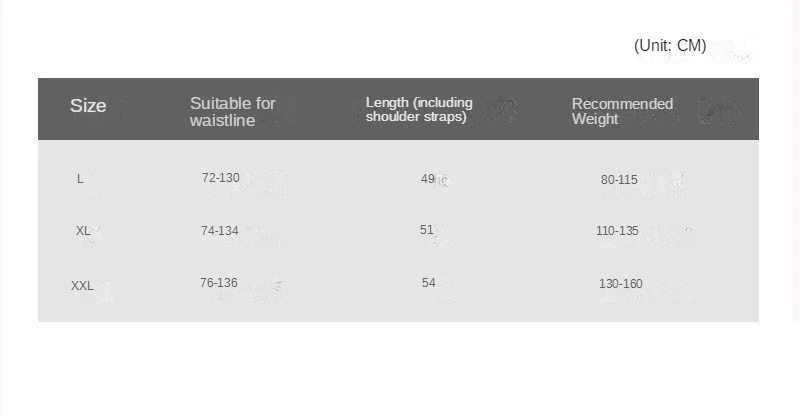The height and width of the screenshot is (416, 800).
Task: Select the Length including shoulder straps header
Action: click(x=419, y=109)
